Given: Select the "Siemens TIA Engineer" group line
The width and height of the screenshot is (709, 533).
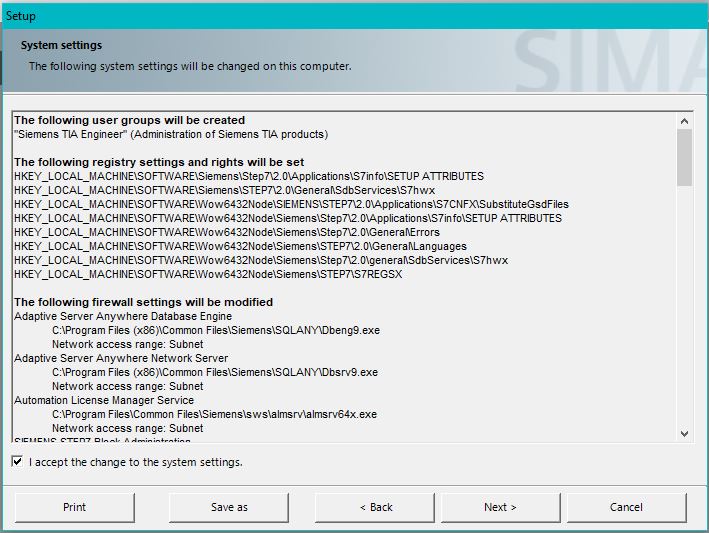Looking at the screenshot, I should click(170, 134).
